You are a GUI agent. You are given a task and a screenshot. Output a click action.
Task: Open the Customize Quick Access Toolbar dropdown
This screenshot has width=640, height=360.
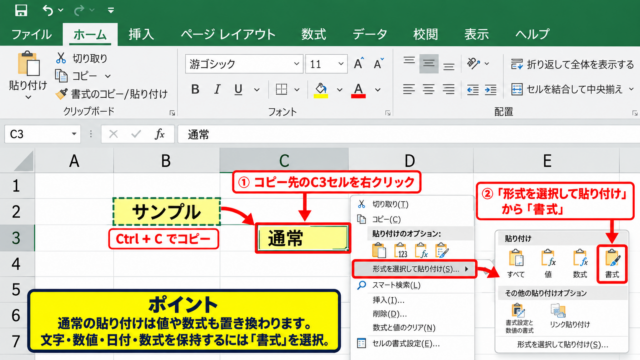(111, 11)
